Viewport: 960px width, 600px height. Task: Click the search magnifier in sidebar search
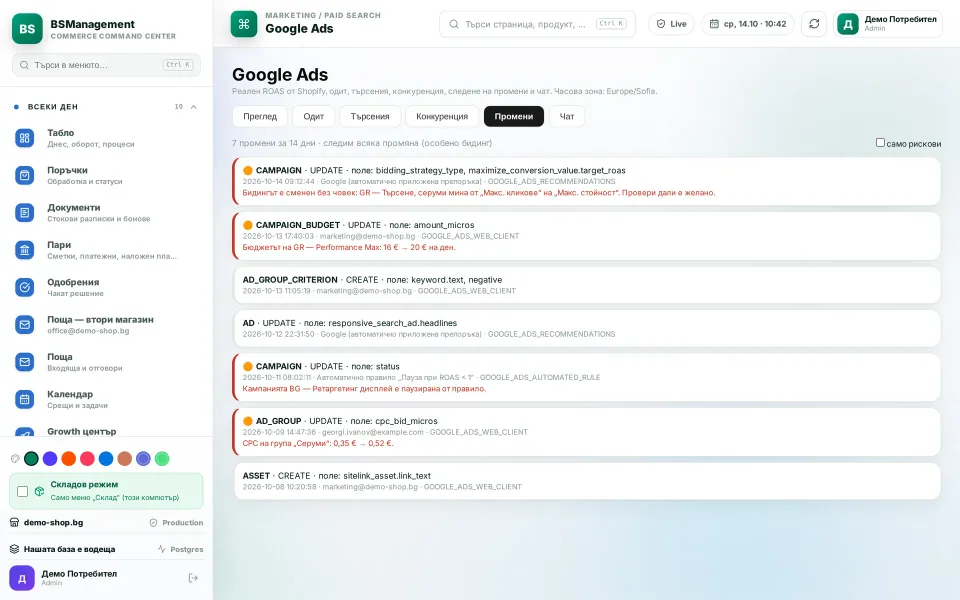[x=24, y=65]
